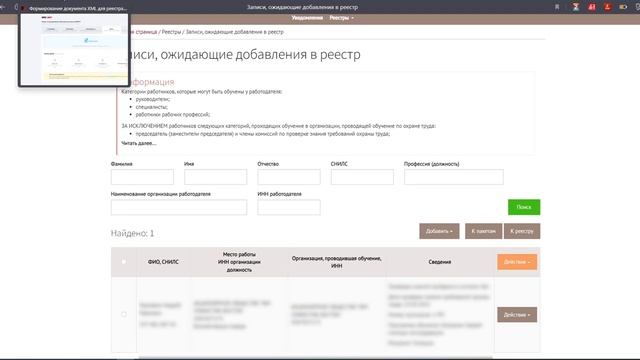Click the 'Читать далее...' link
The image size is (640, 360).
click(138, 143)
